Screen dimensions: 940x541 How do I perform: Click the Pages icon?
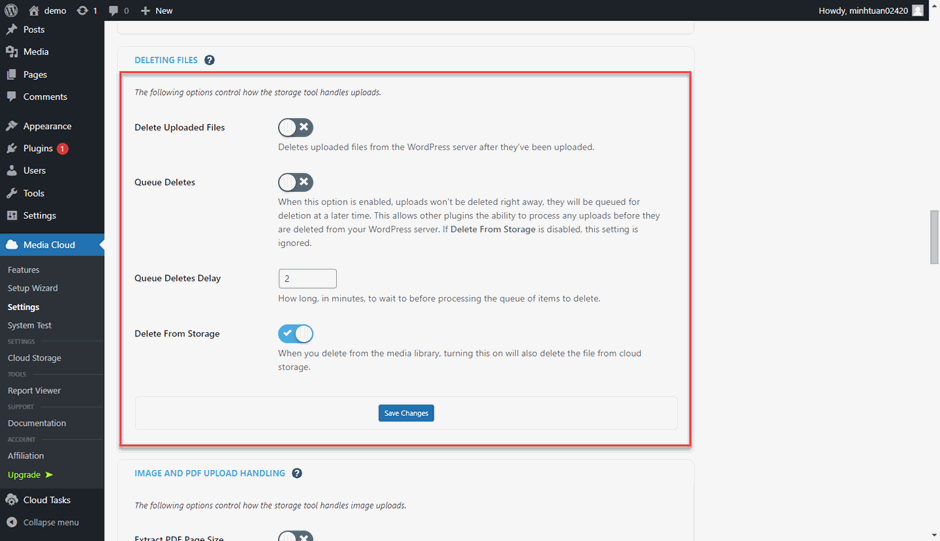(x=11, y=74)
